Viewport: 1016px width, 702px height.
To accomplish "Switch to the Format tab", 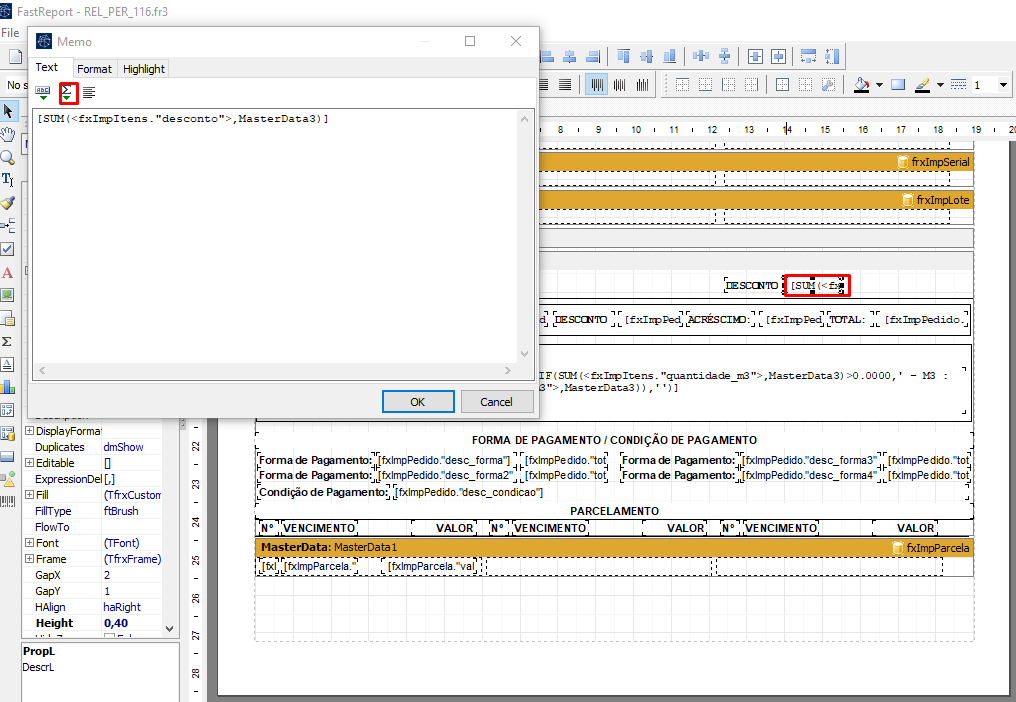I will [95, 69].
